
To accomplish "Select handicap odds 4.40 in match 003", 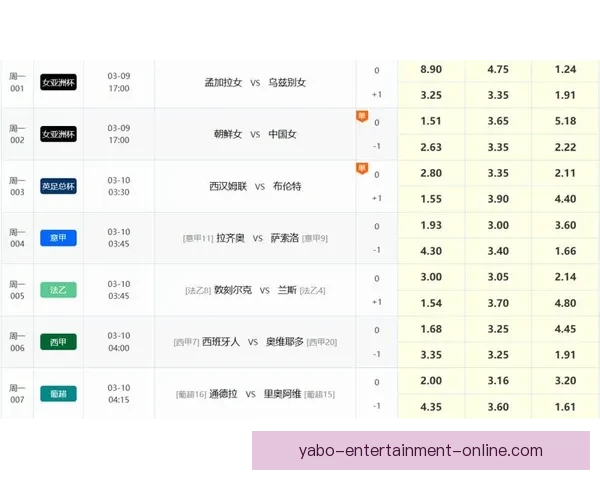I will [x=565, y=199].
